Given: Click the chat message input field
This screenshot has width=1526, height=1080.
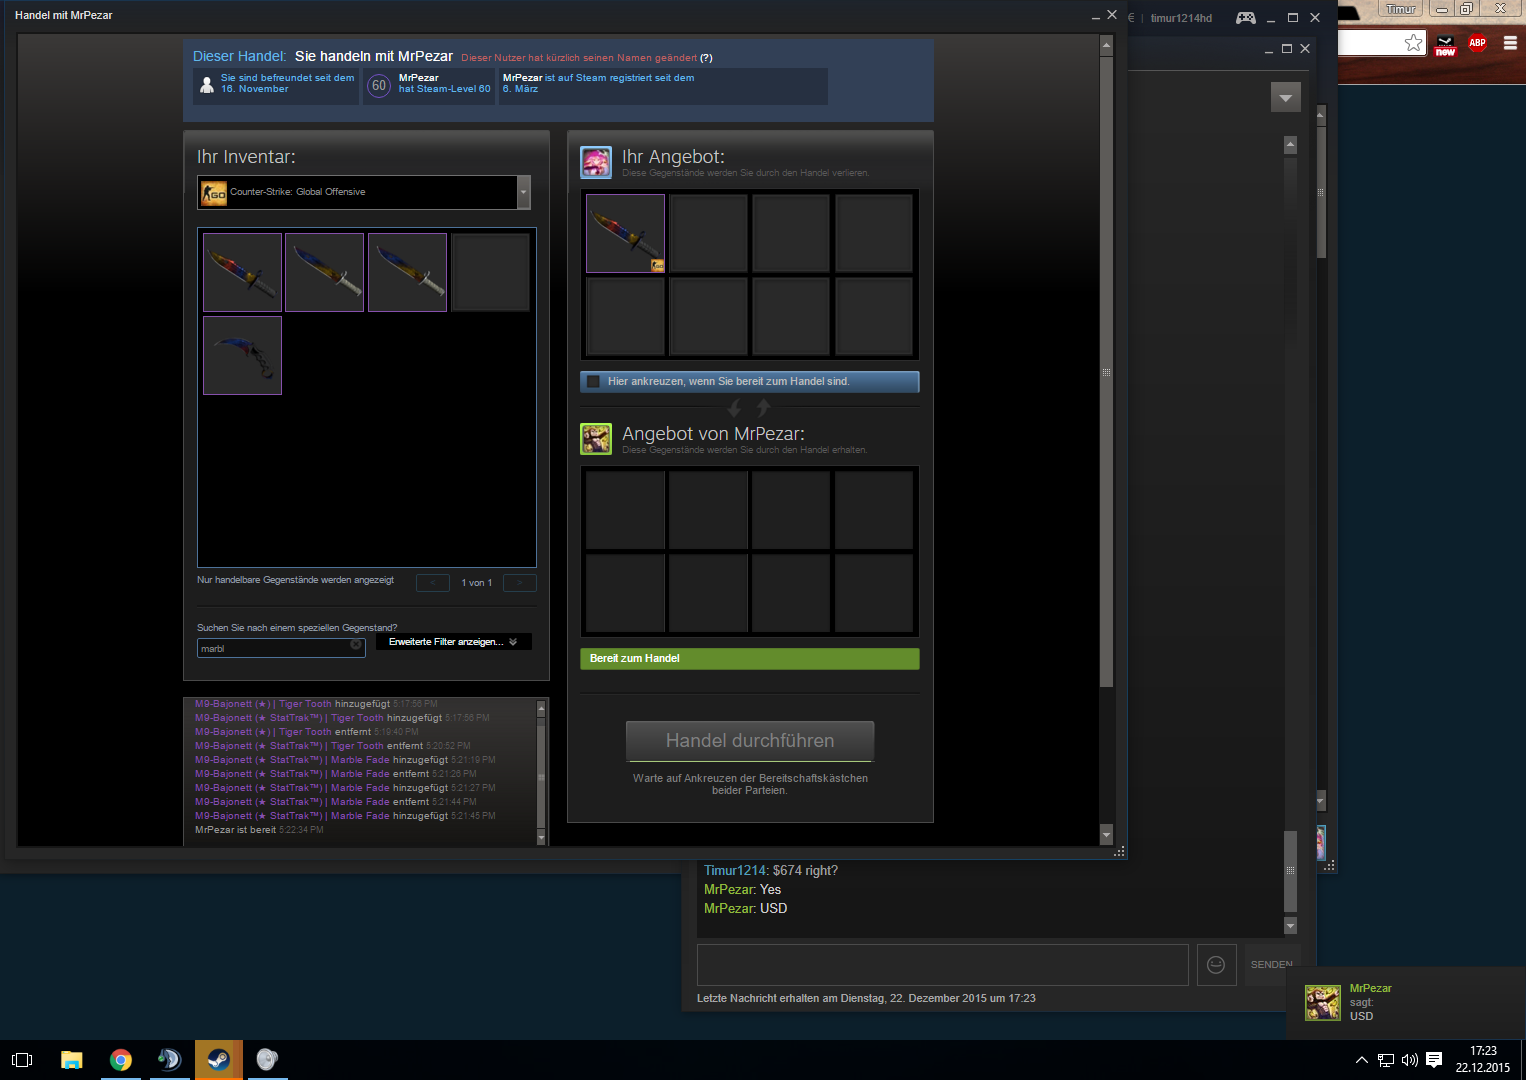Looking at the screenshot, I should [x=942, y=965].
